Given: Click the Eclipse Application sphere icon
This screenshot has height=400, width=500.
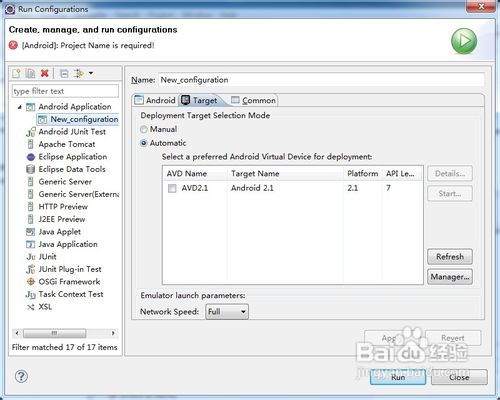Looking at the screenshot, I should [30, 157].
